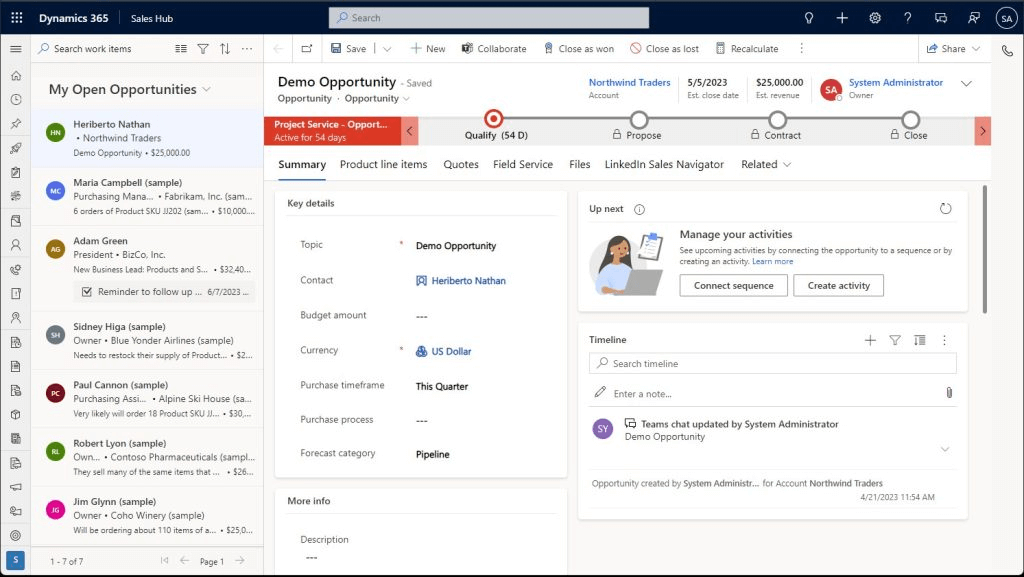Image resolution: width=1024 pixels, height=577 pixels.
Task: Click the paperclip attach icon in timeline
Action: tap(949, 393)
